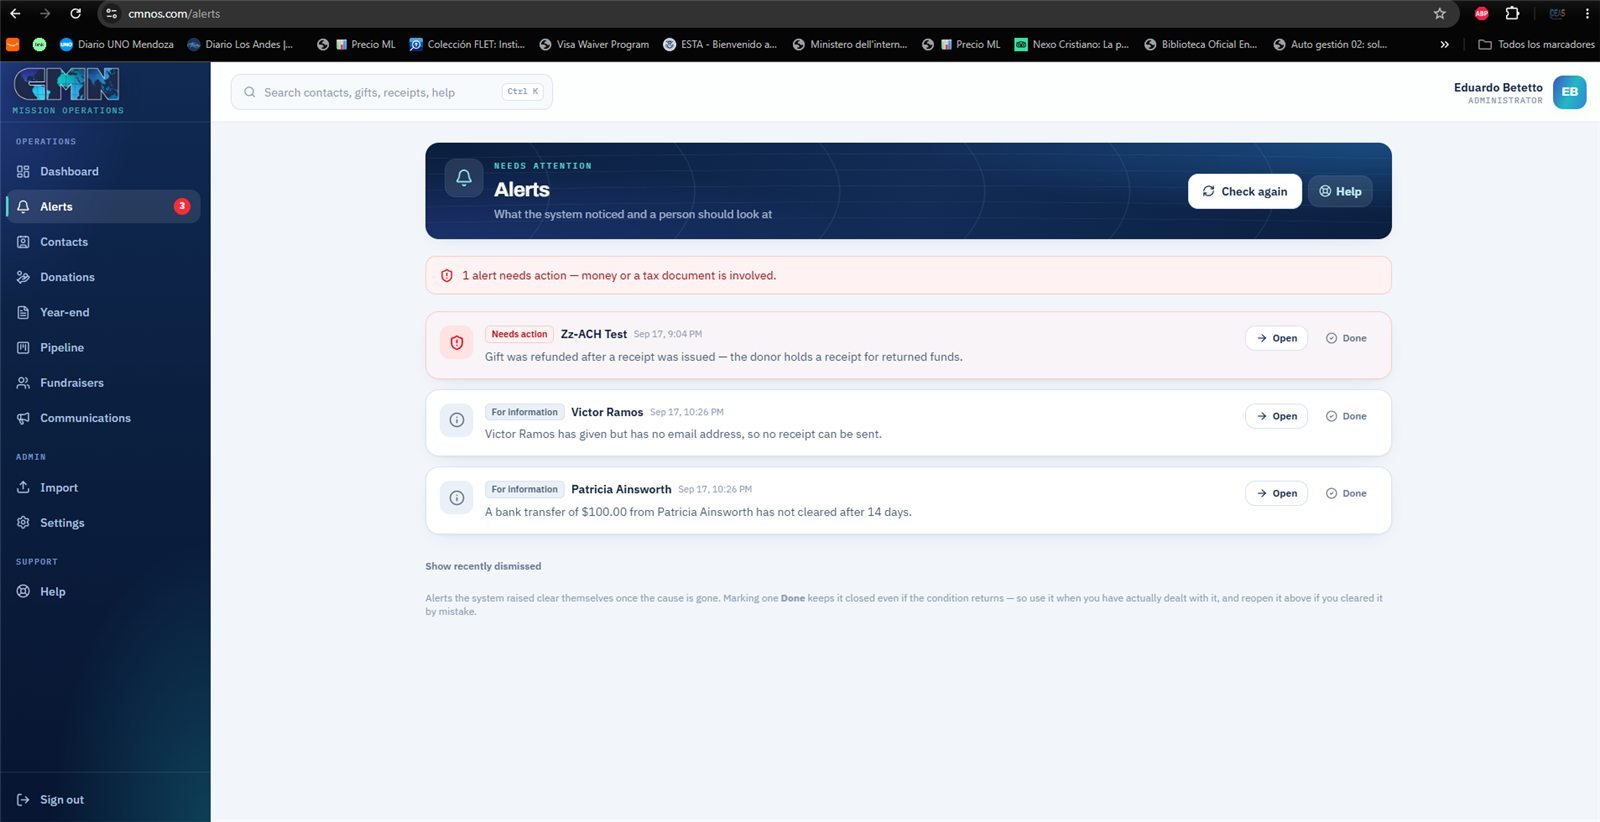Expand the hidden bookmarks chevron
Image resolution: width=1600 pixels, height=822 pixels.
1444,45
